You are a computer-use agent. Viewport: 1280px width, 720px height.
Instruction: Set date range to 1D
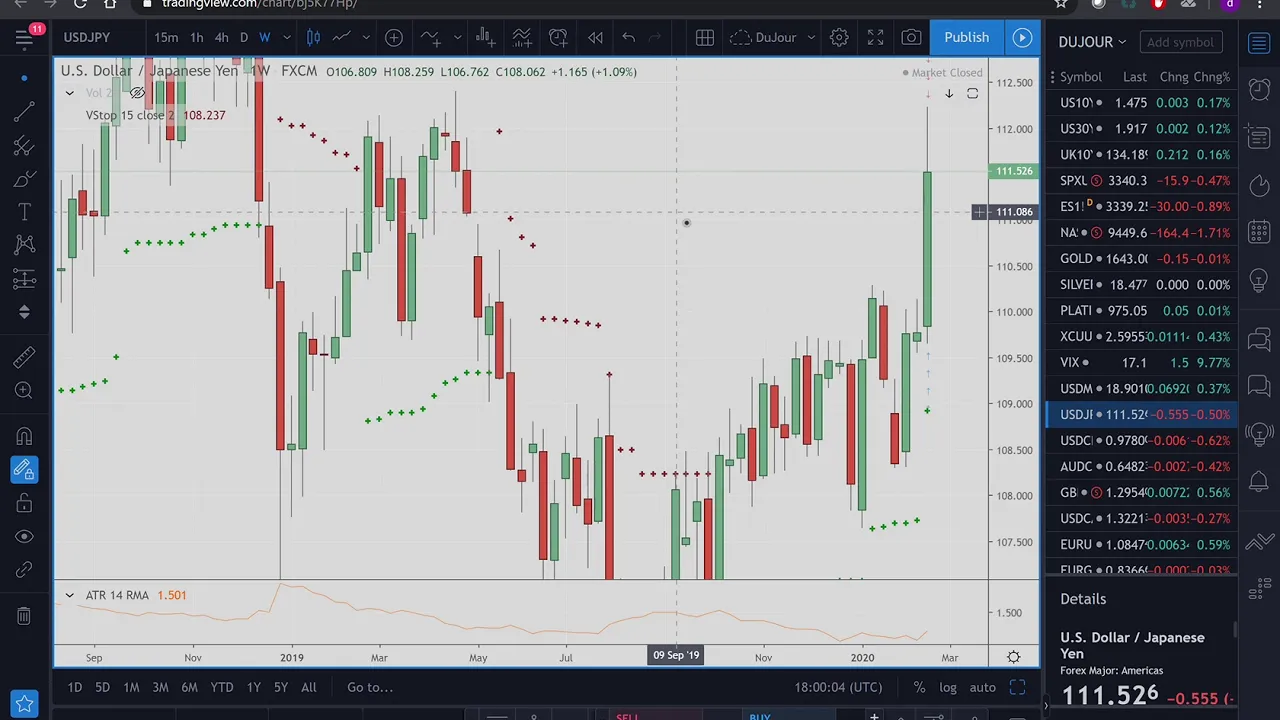[74, 688]
